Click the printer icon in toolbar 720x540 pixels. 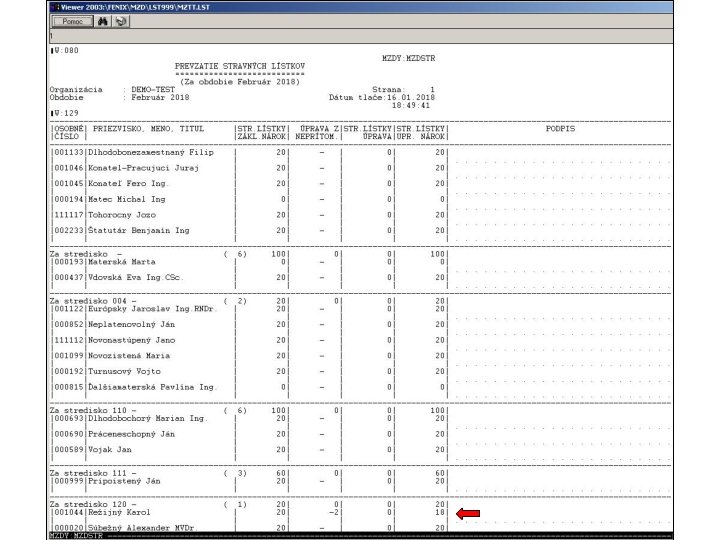point(121,22)
